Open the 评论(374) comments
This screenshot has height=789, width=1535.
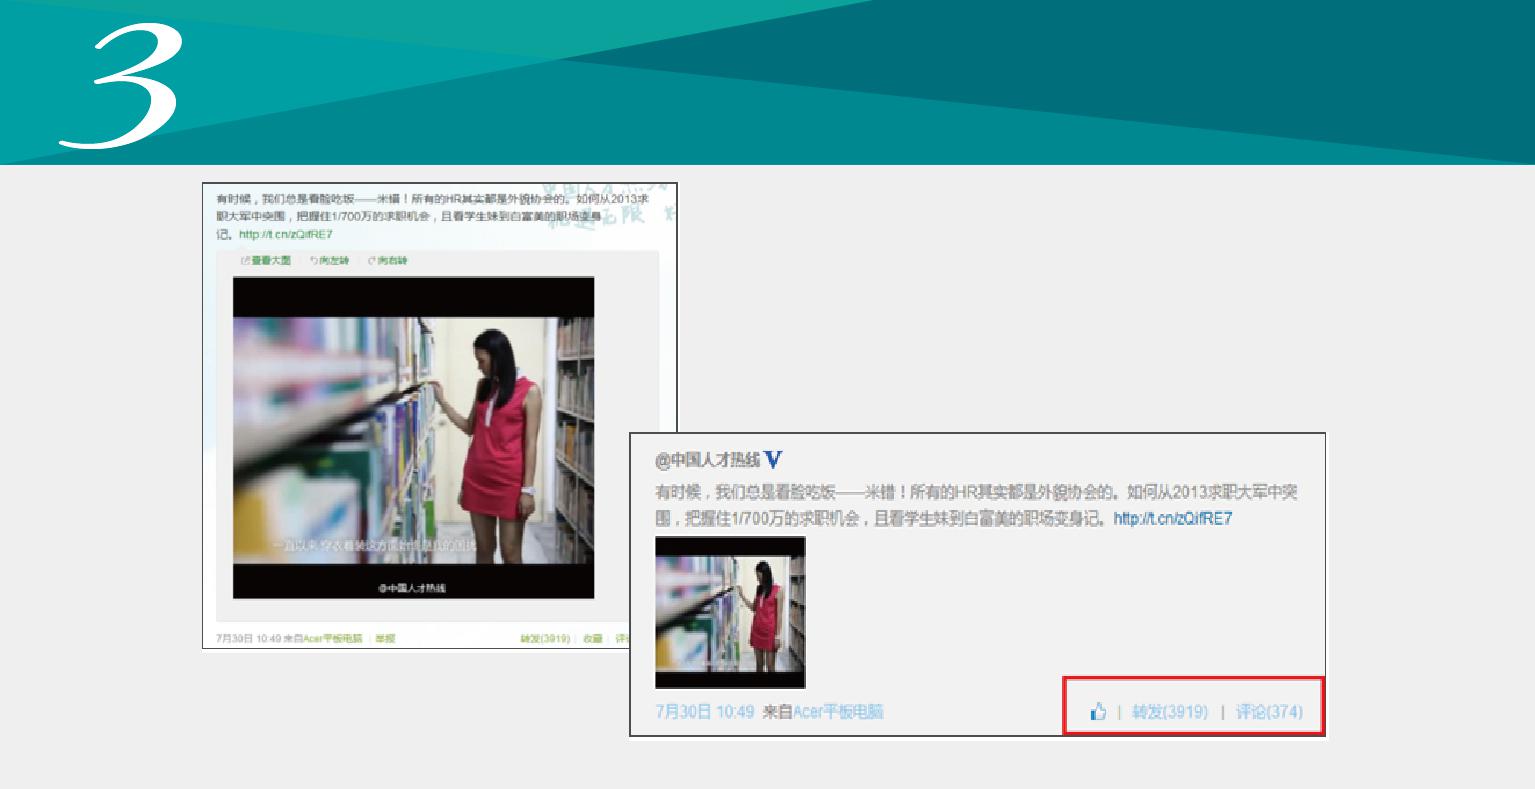[x=1269, y=712]
